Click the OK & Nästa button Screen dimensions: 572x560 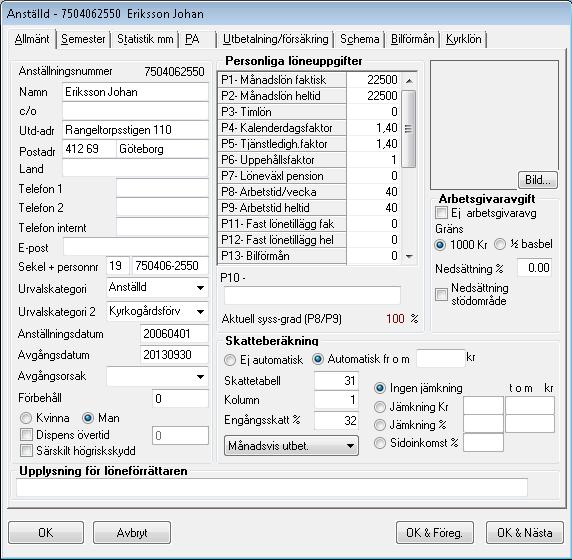[x=525, y=533]
